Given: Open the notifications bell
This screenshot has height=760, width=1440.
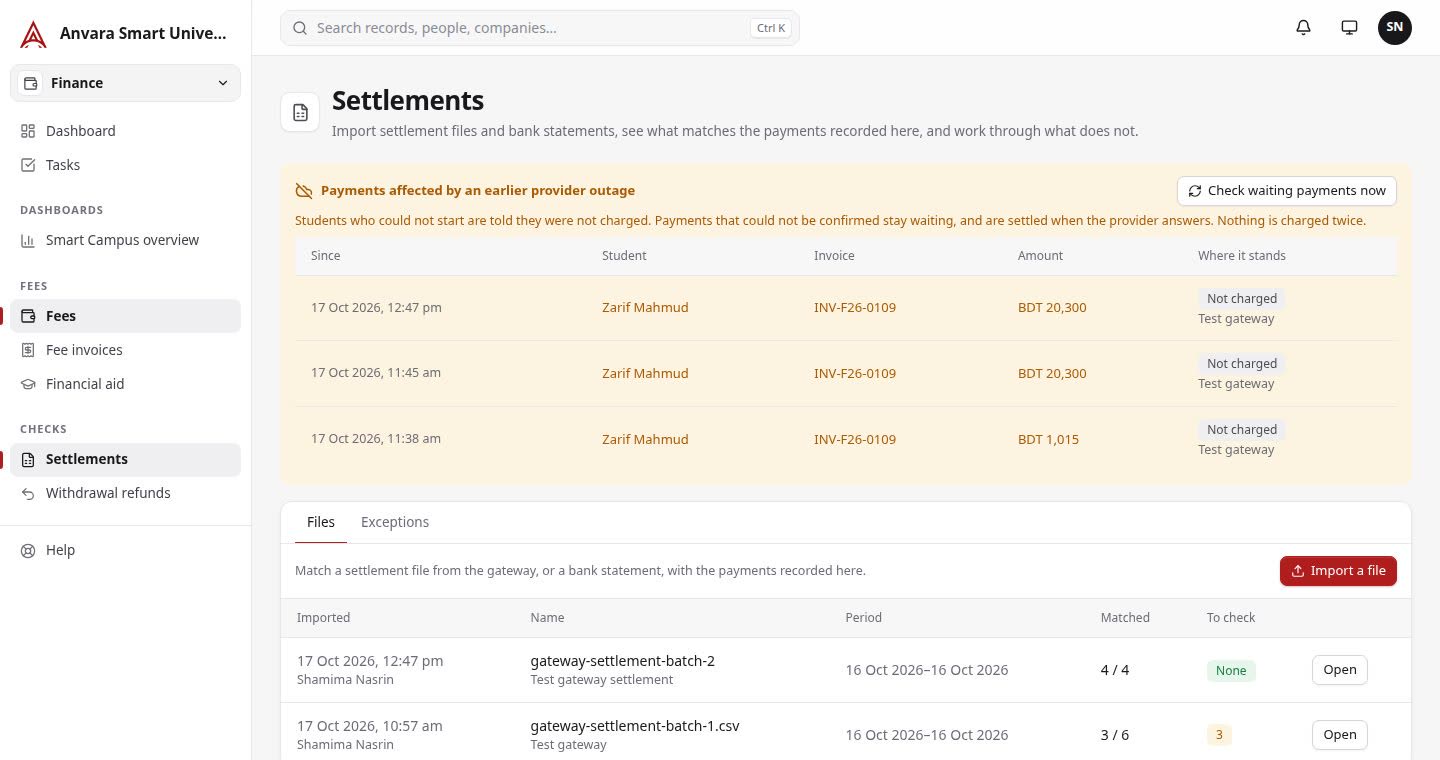Looking at the screenshot, I should pyautogui.click(x=1303, y=28).
